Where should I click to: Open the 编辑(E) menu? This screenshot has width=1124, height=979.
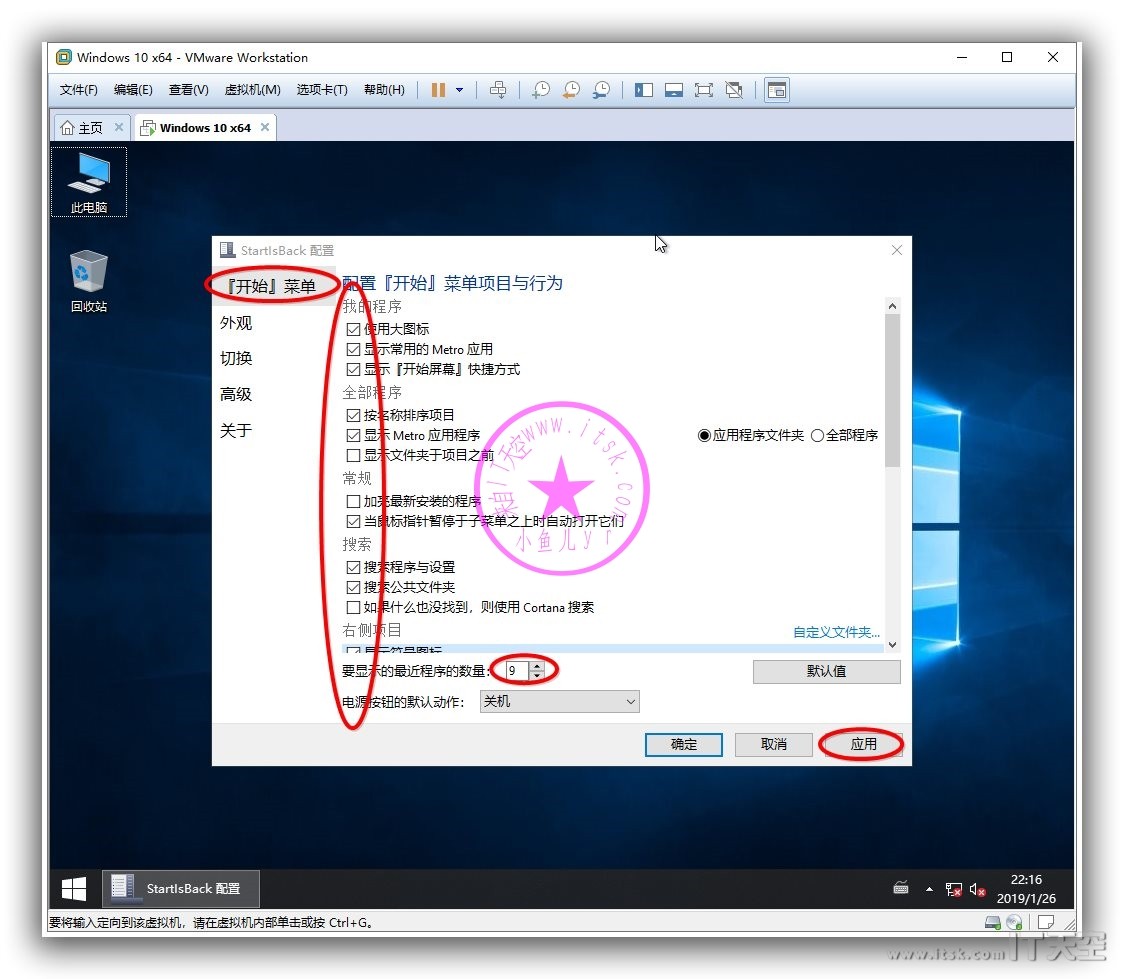pos(133,90)
